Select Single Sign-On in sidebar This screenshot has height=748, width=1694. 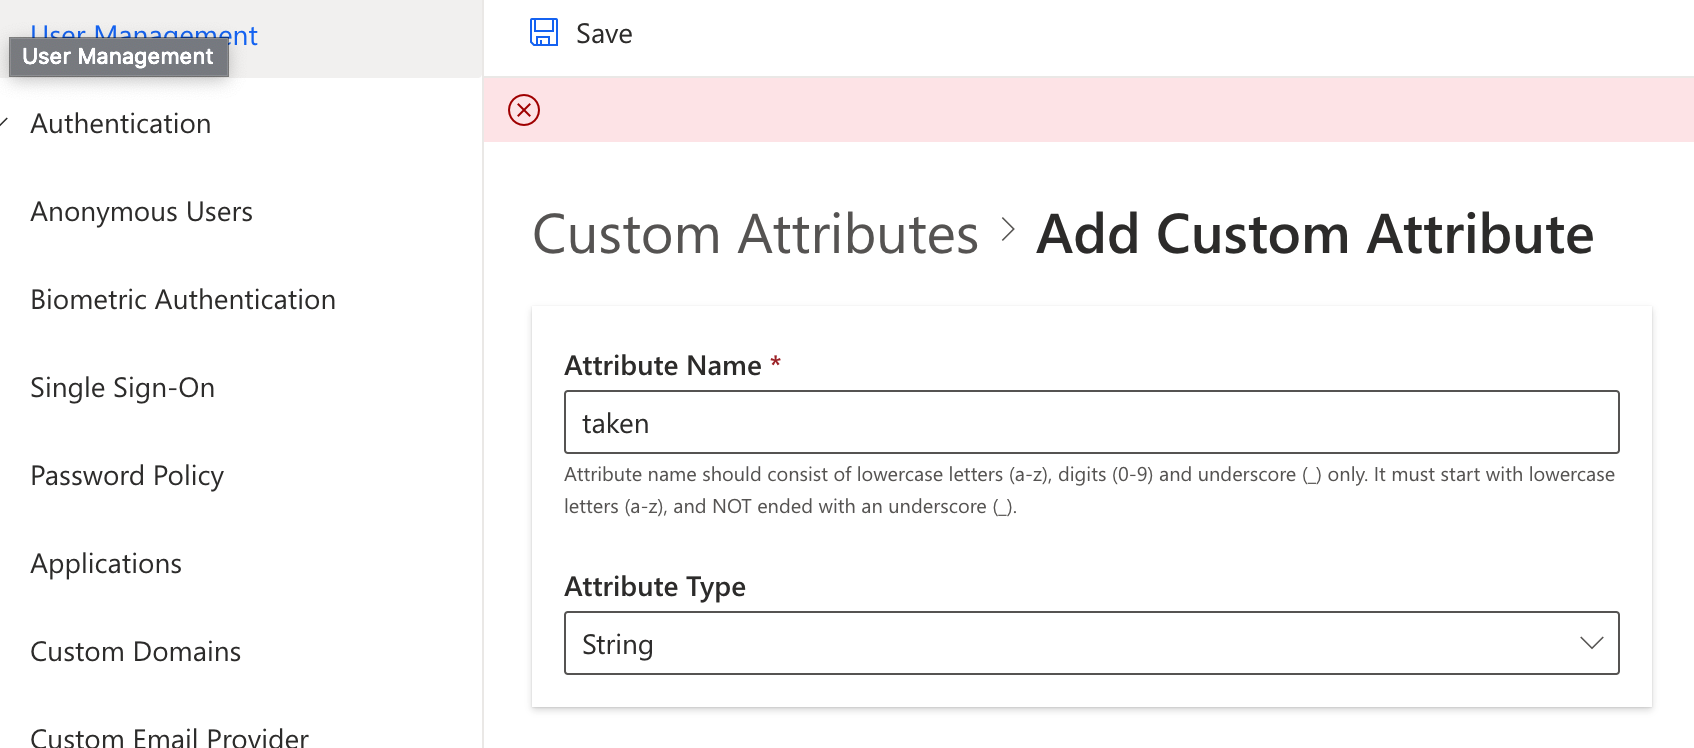point(123,388)
